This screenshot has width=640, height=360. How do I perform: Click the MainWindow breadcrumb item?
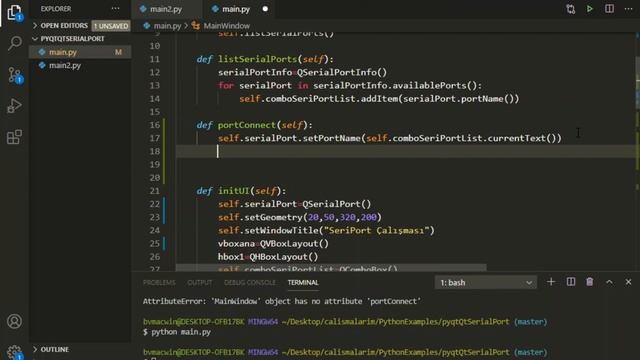227,26
